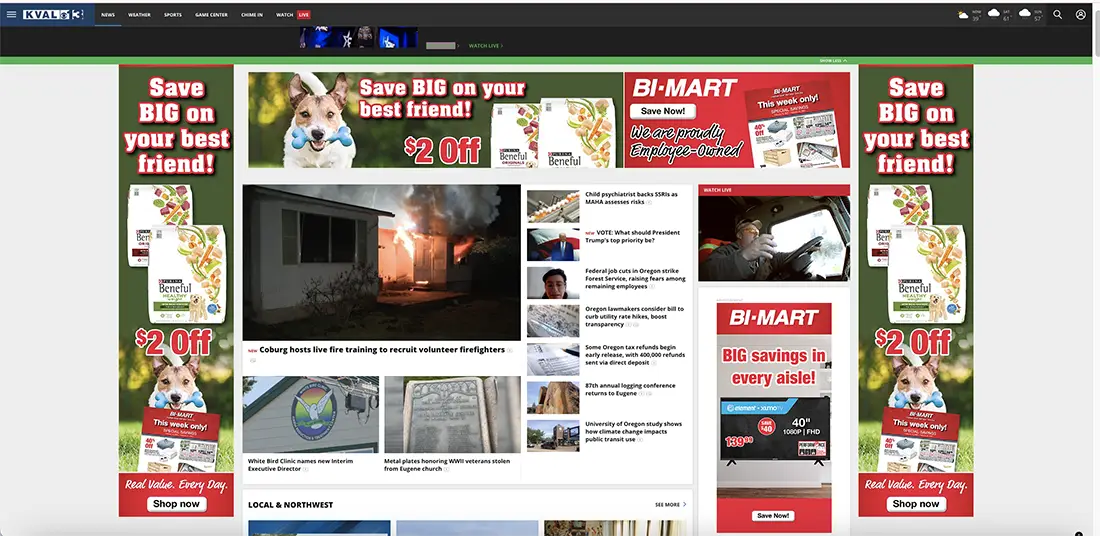The width and height of the screenshot is (1100, 536).
Task: Open the Chime In menu item
Action: pos(252,15)
